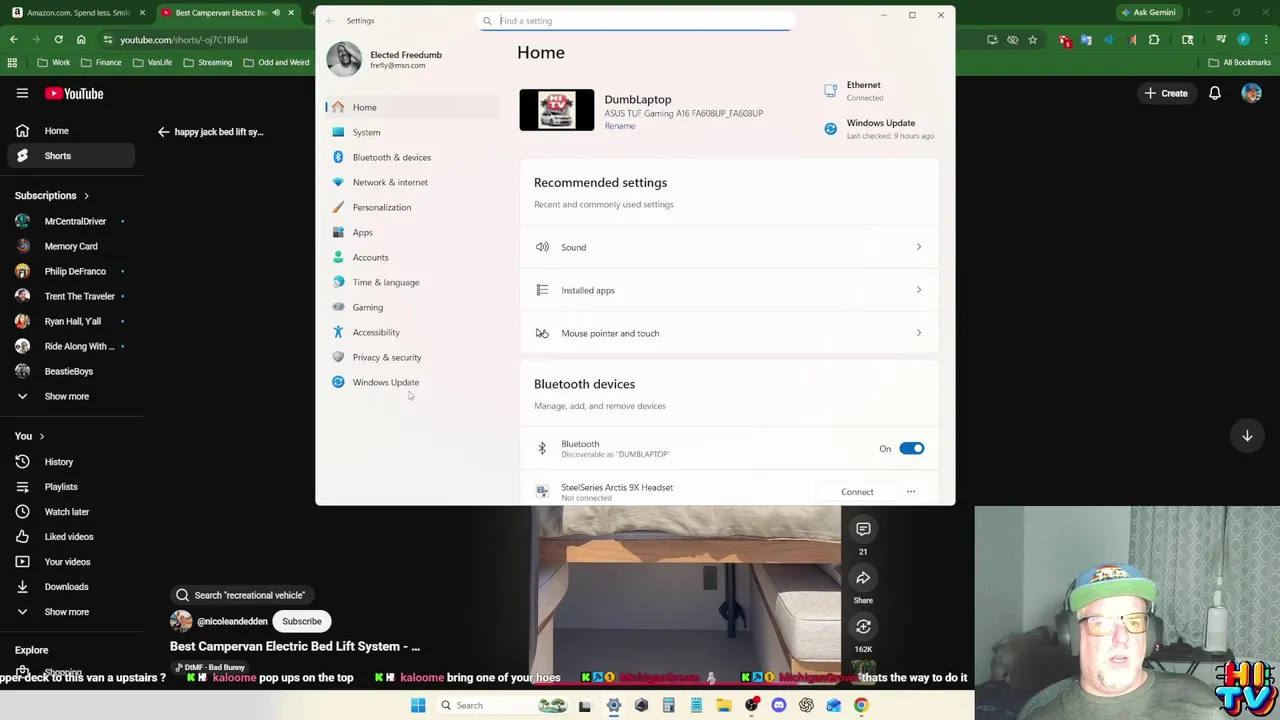Select System in Settings sidebar
Image resolution: width=1280 pixels, height=720 pixels.
(412, 132)
